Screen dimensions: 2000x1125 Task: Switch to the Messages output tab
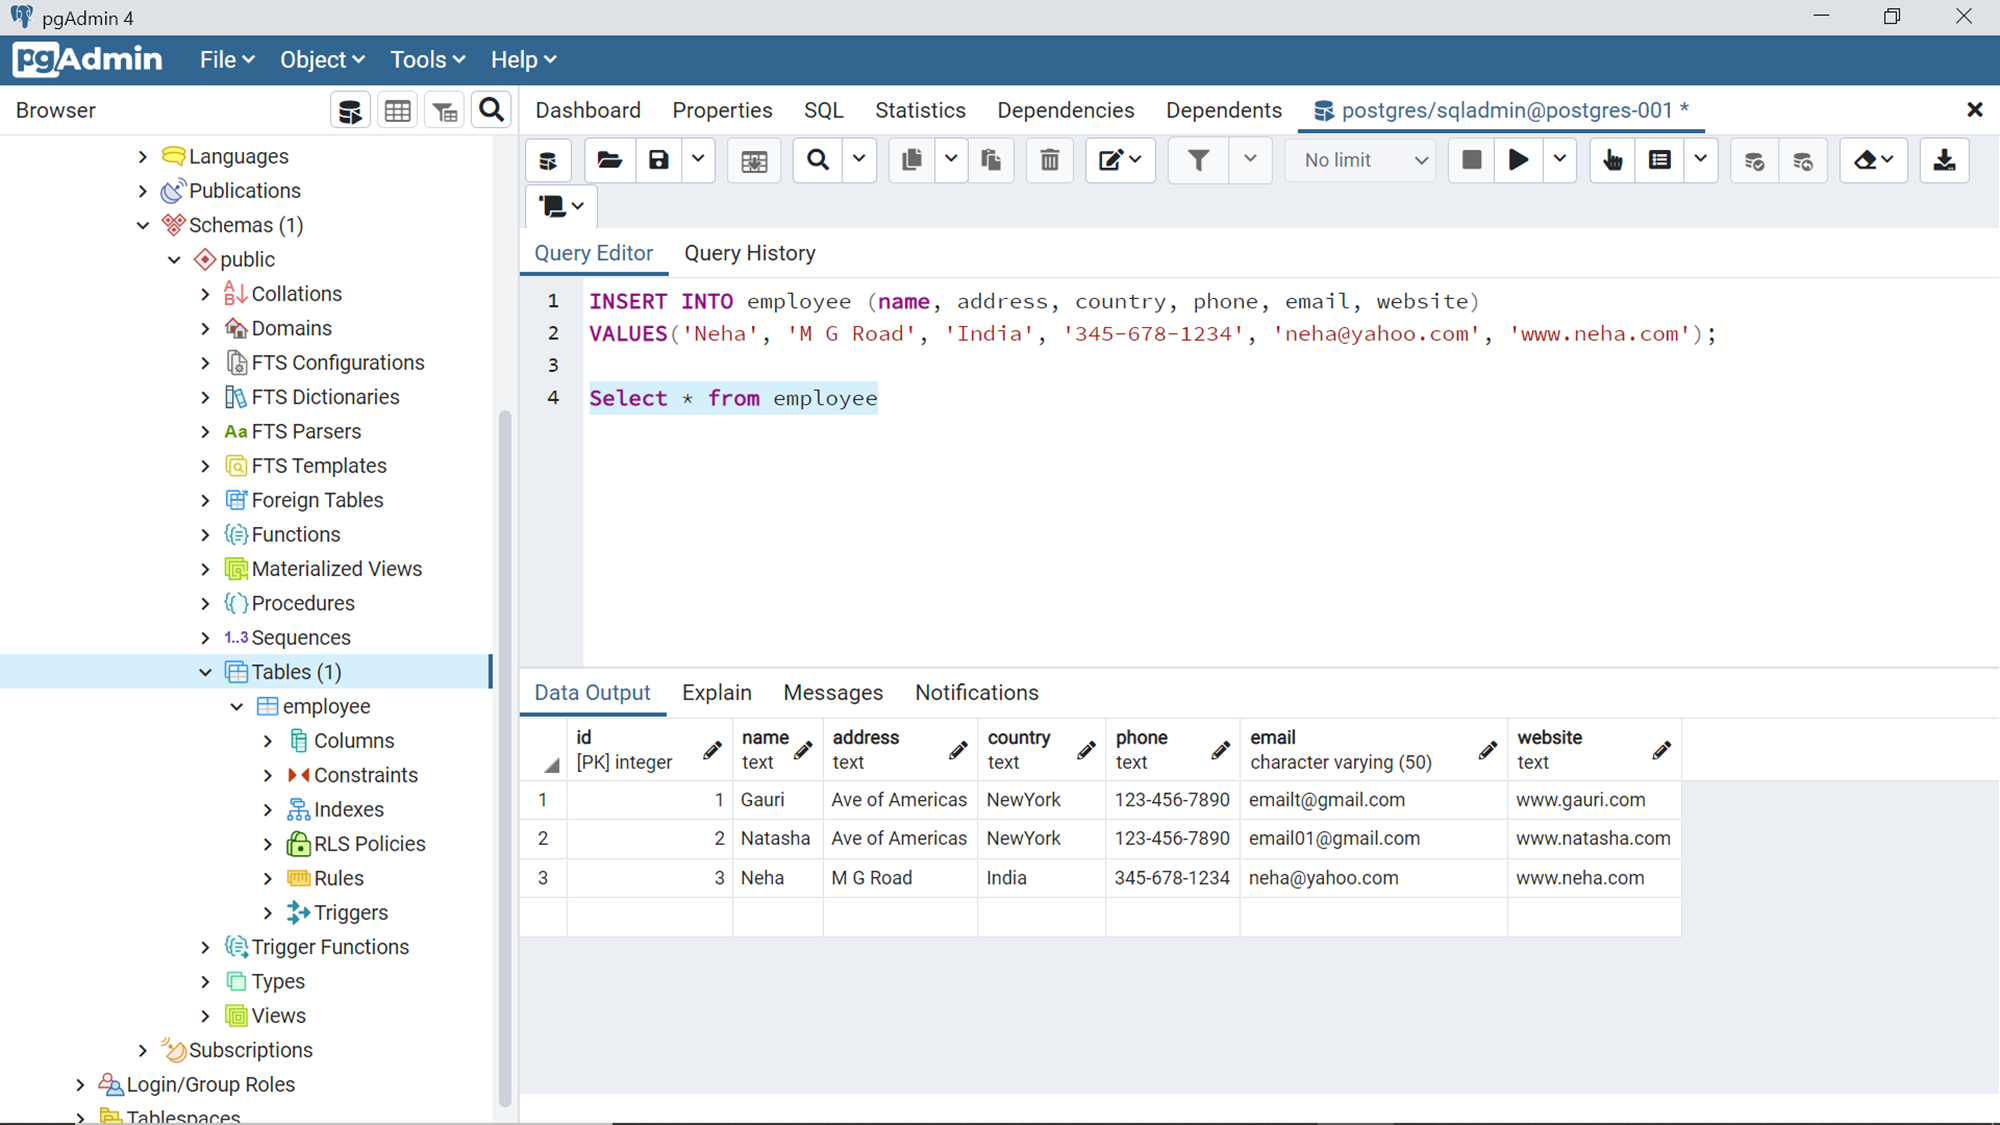pos(832,693)
